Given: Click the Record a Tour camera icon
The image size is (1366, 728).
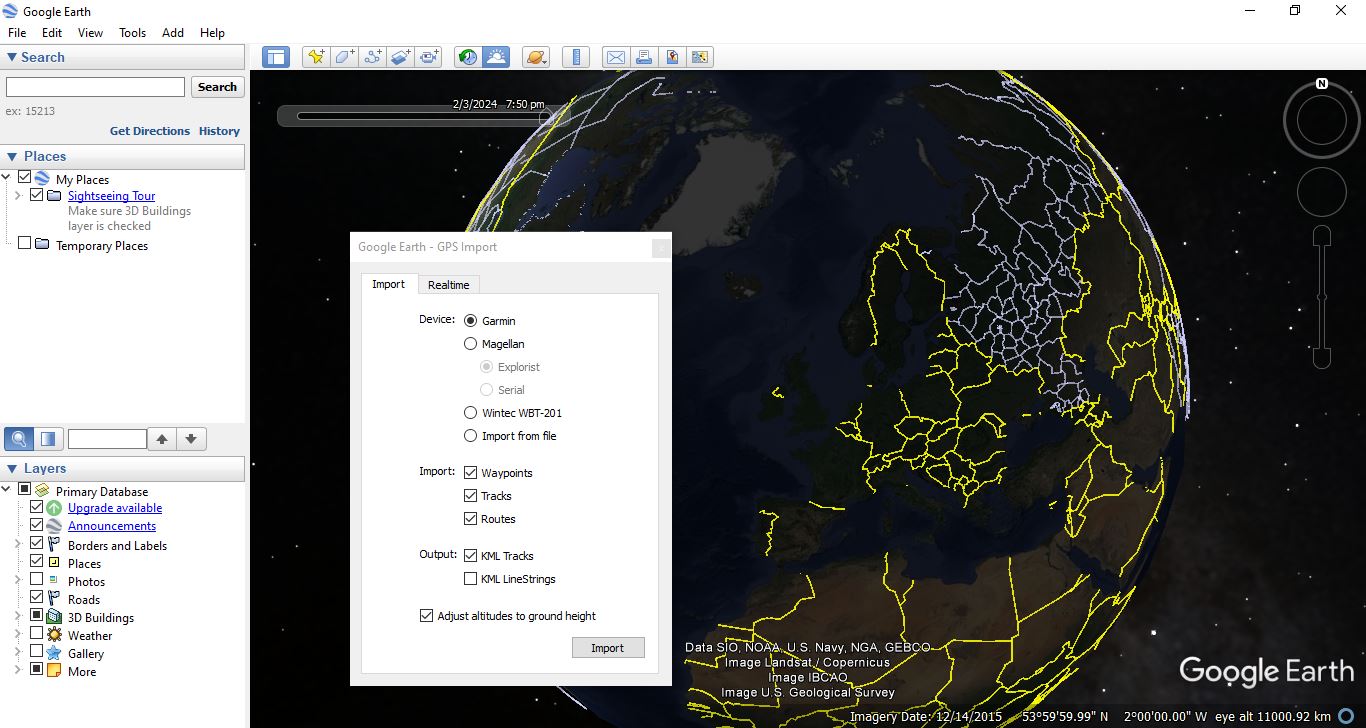Looking at the screenshot, I should (x=430, y=57).
